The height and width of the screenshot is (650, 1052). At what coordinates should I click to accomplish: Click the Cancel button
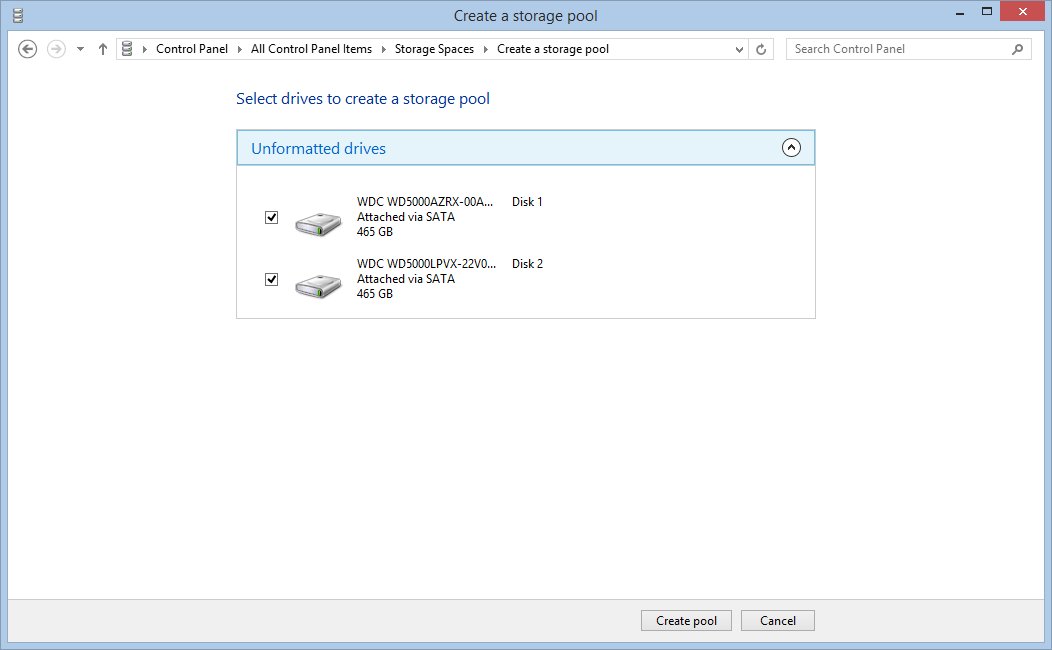[x=777, y=621]
